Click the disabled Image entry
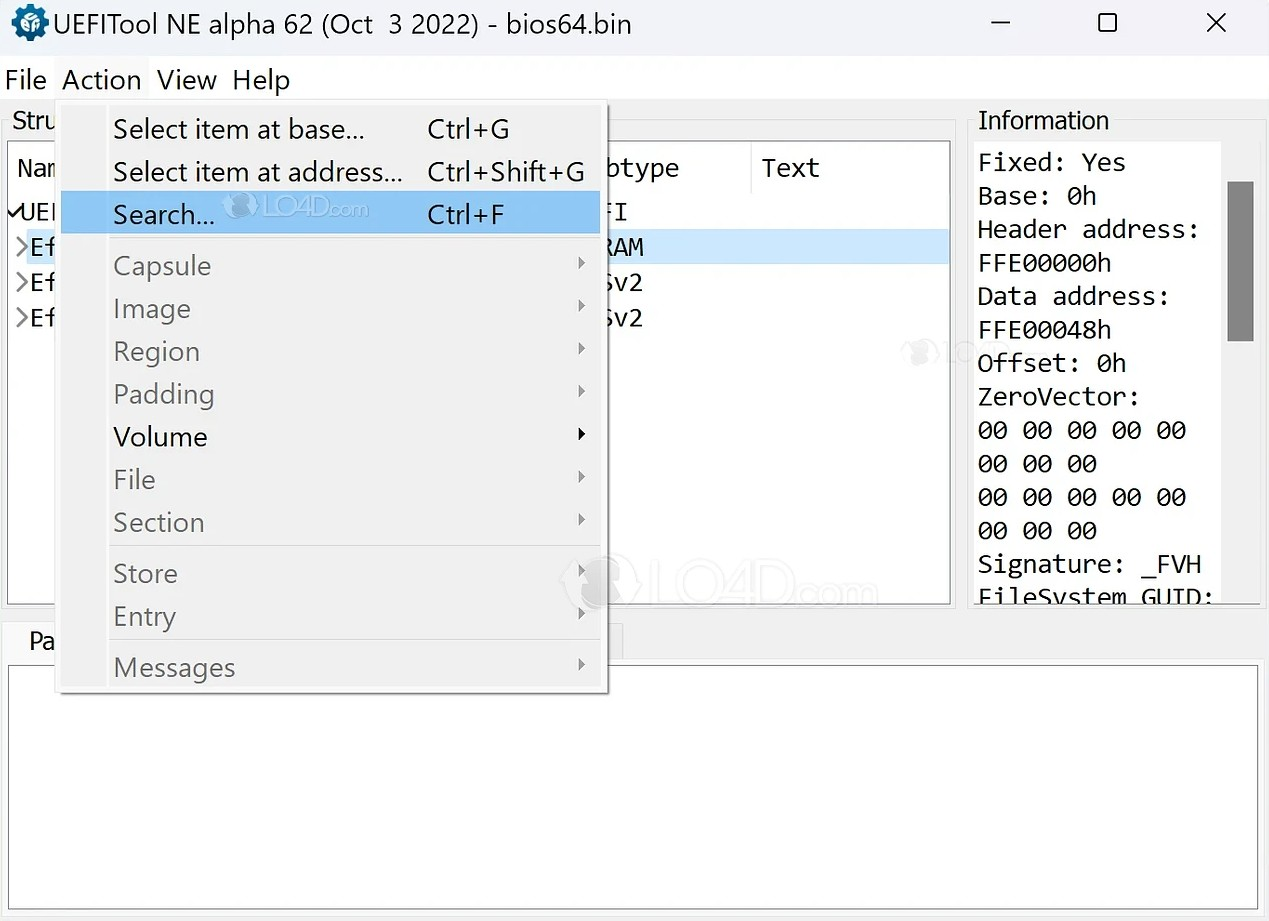 tap(330, 309)
